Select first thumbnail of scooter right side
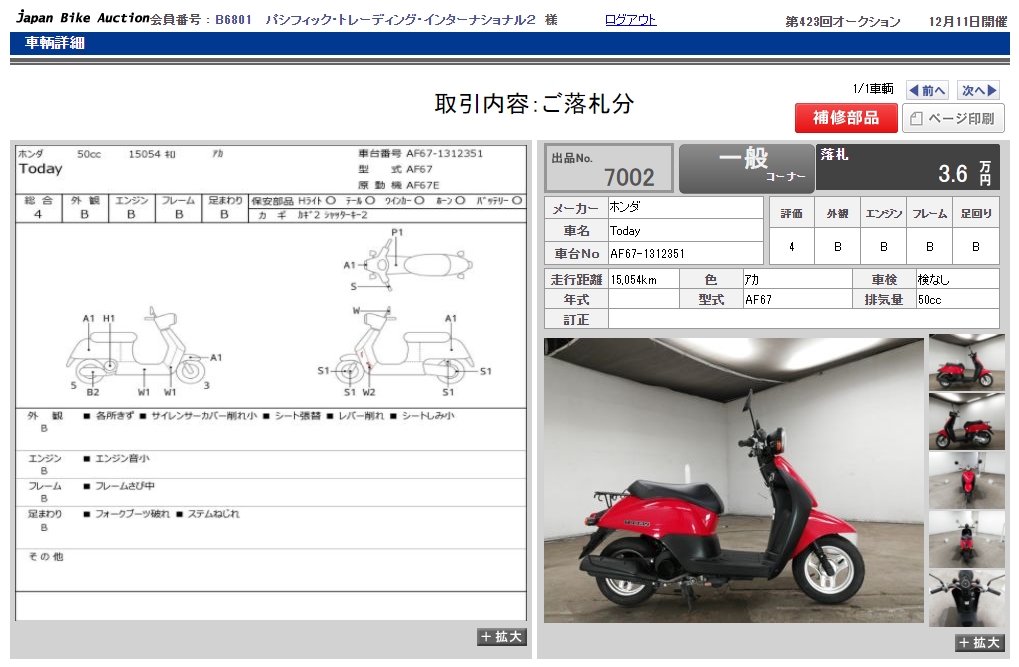This screenshot has width=1019, height=667. pos(966,362)
